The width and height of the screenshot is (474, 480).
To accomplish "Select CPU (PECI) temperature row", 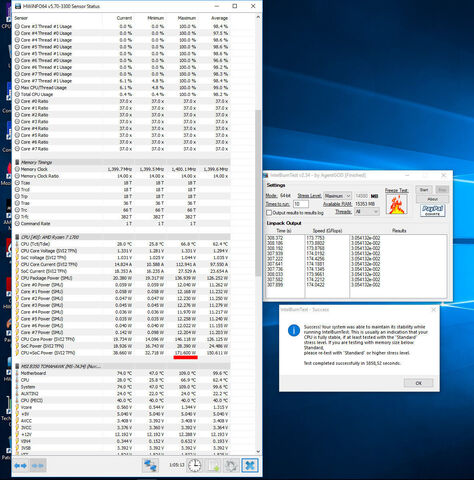I will (x=122, y=400).
